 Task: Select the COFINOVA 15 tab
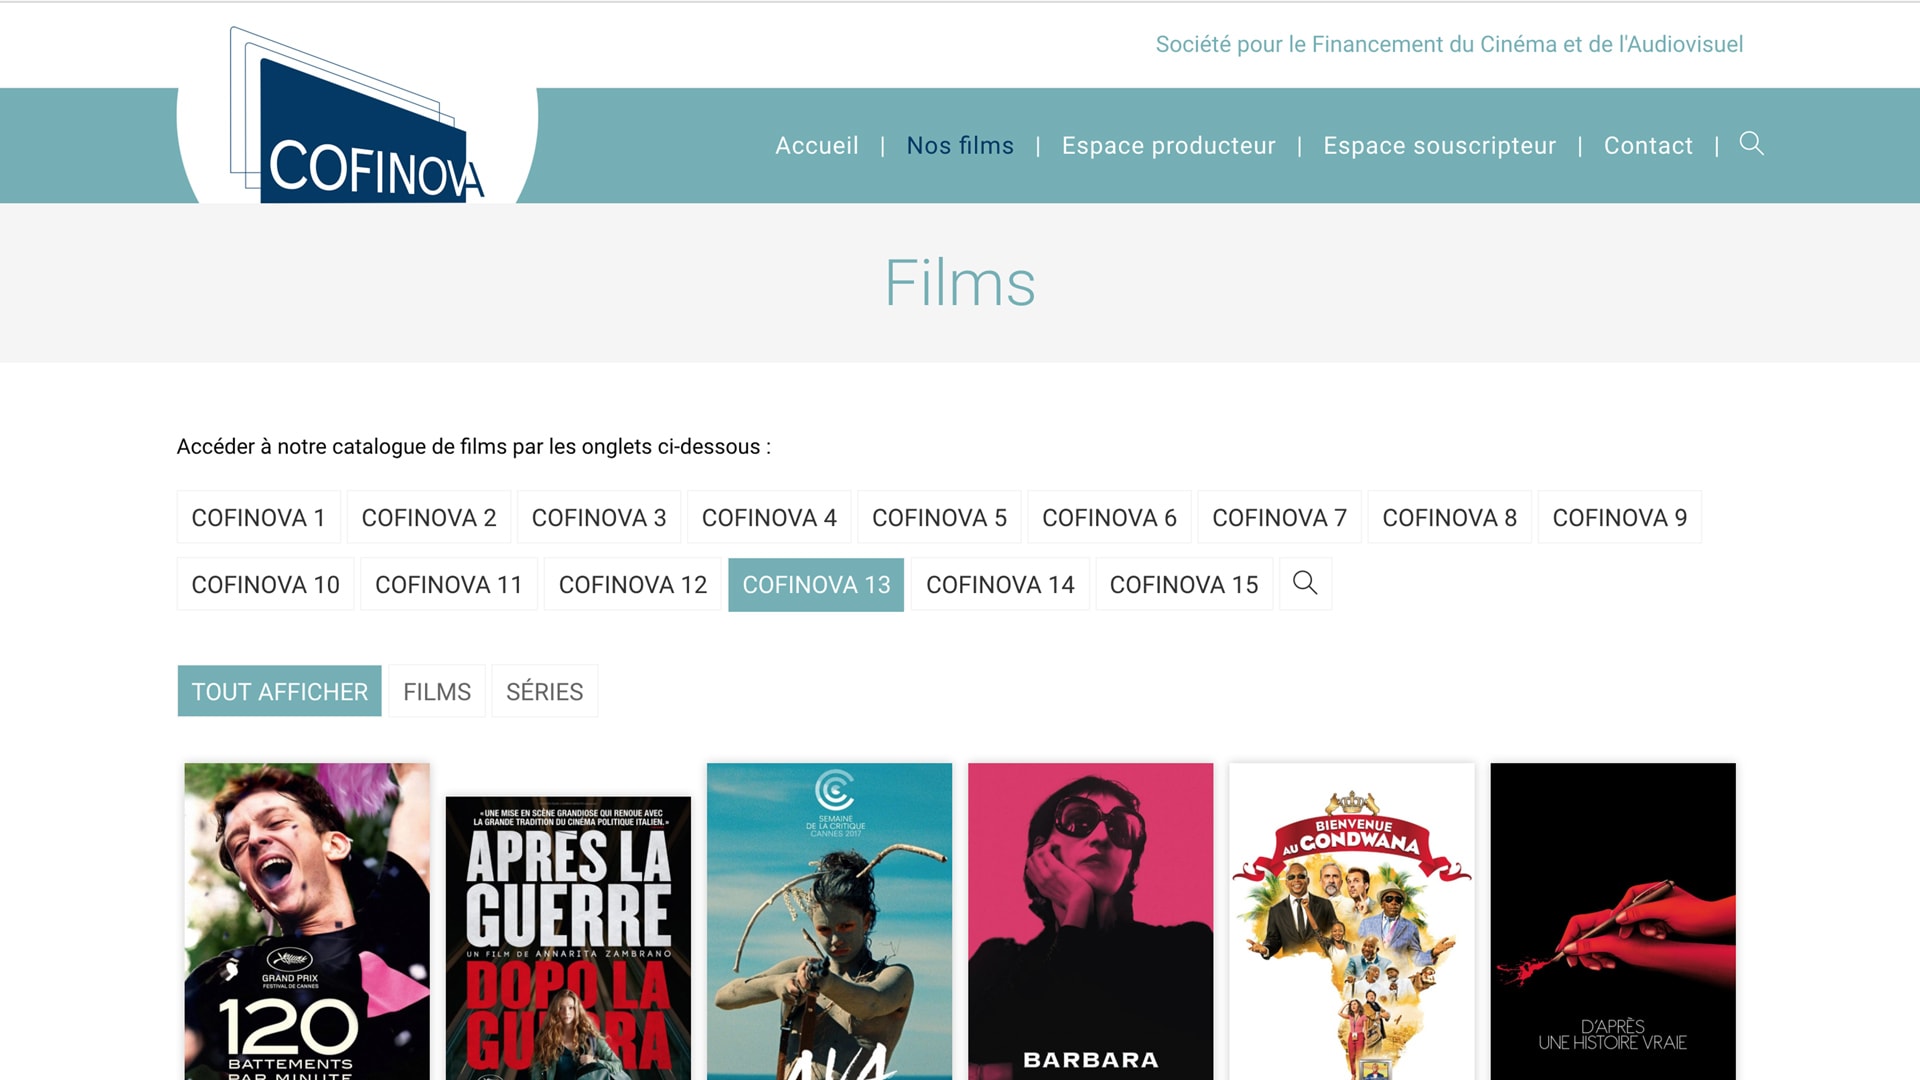(x=1183, y=585)
